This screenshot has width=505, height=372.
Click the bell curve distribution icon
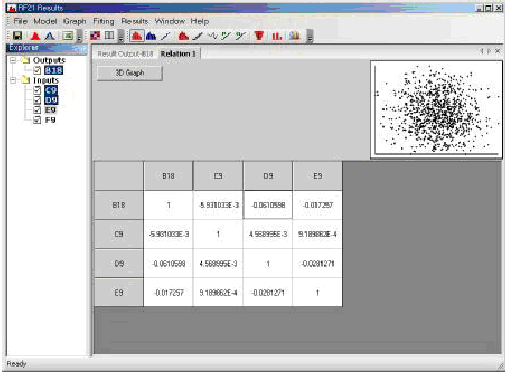pyautogui.click(x=50, y=35)
